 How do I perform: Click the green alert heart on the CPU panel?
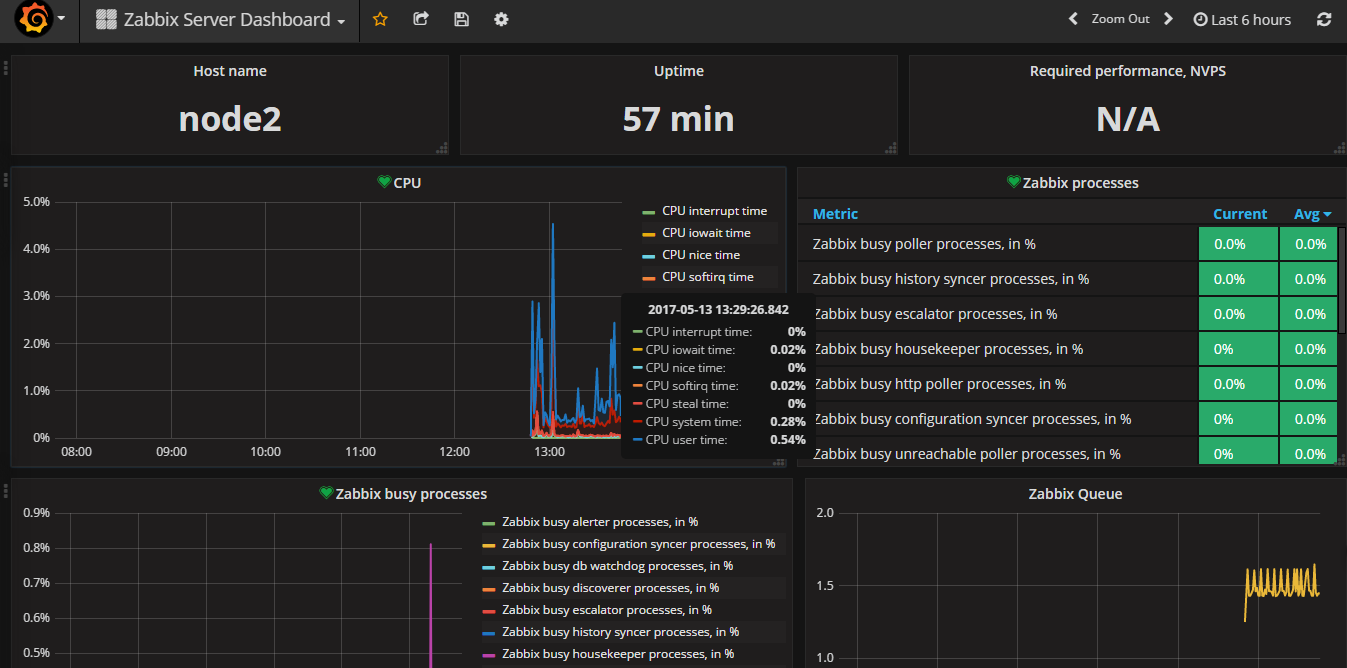(384, 182)
